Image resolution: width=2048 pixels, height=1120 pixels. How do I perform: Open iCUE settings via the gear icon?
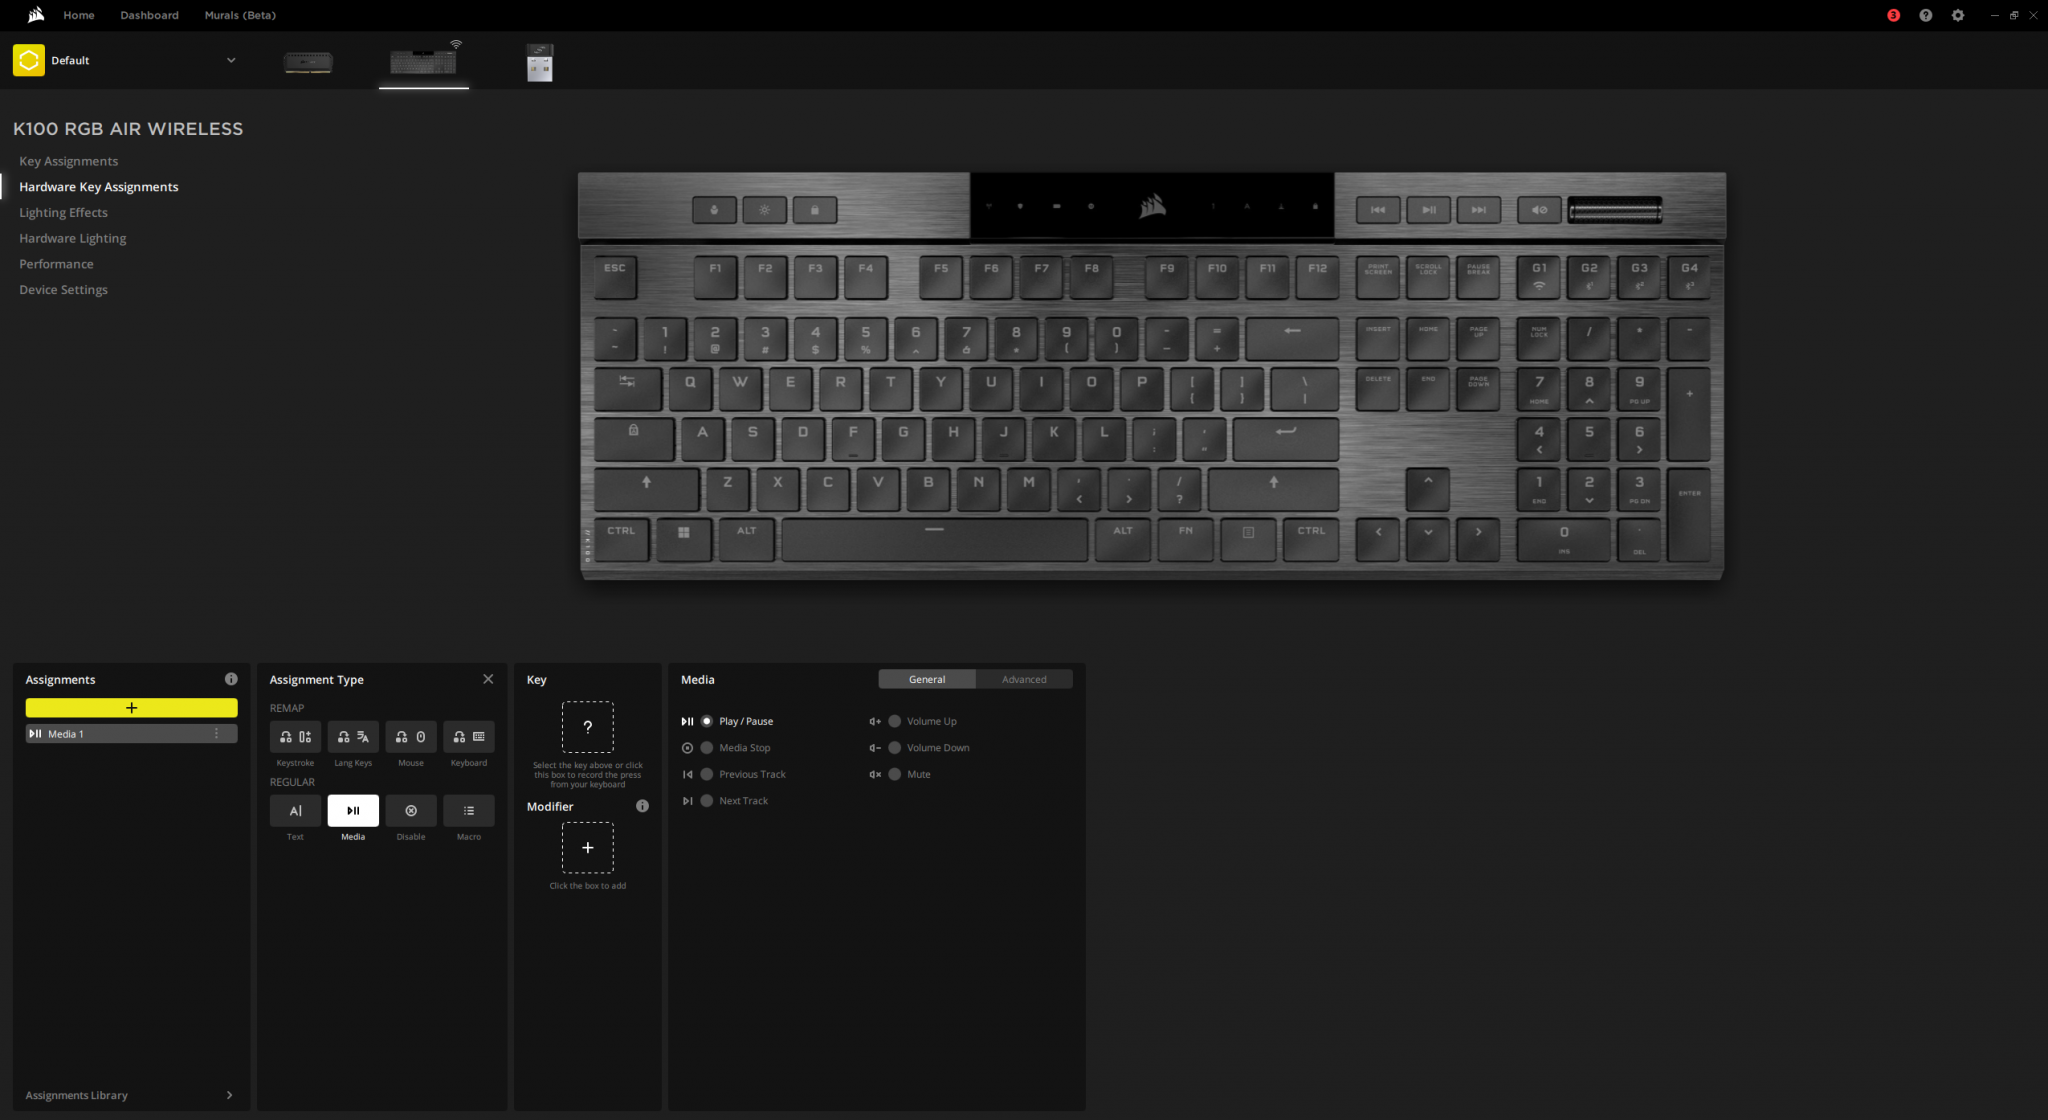coord(1958,15)
